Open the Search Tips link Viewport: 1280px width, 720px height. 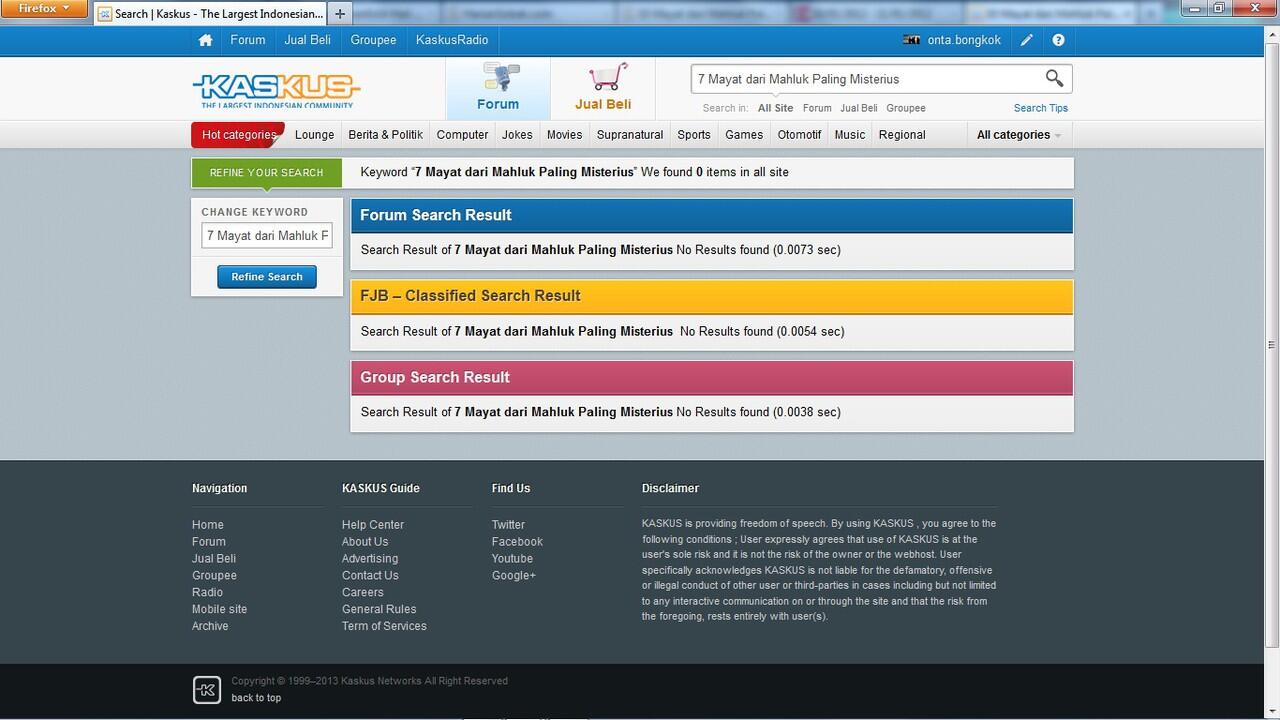point(1041,108)
